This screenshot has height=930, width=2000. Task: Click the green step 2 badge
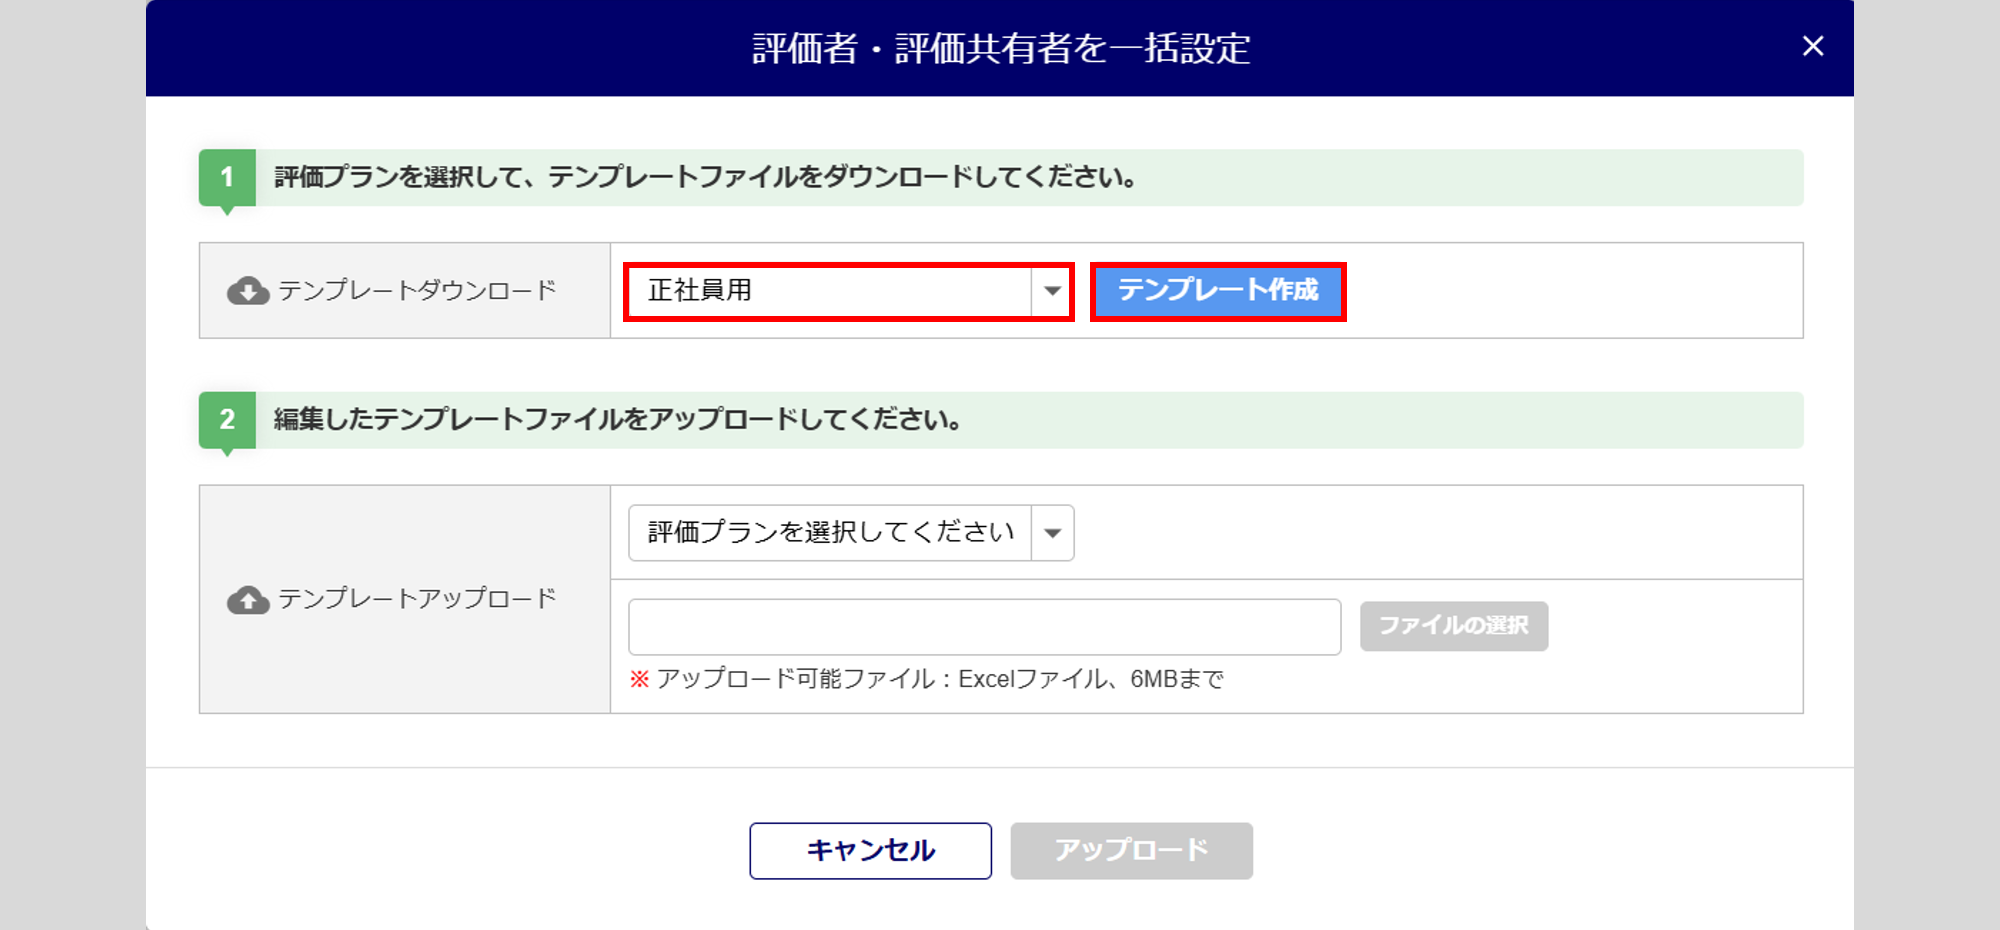[227, 419]
